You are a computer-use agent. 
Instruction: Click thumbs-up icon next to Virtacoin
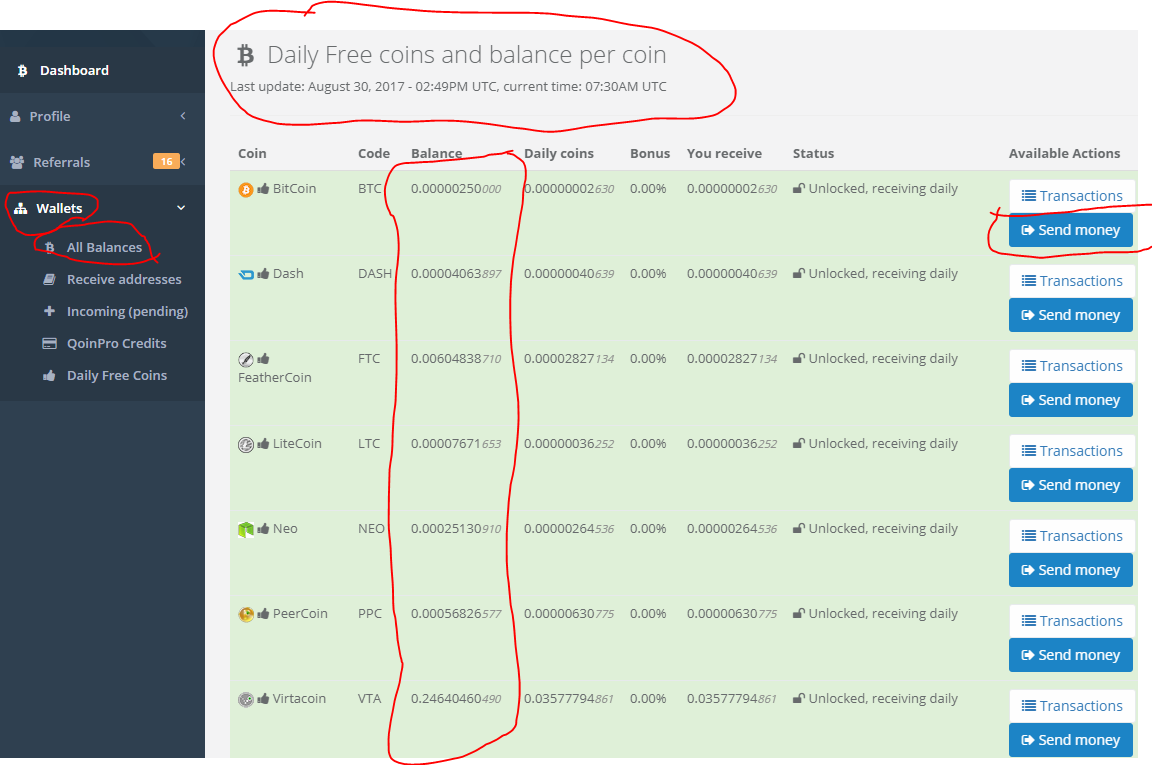click(263, 699)
